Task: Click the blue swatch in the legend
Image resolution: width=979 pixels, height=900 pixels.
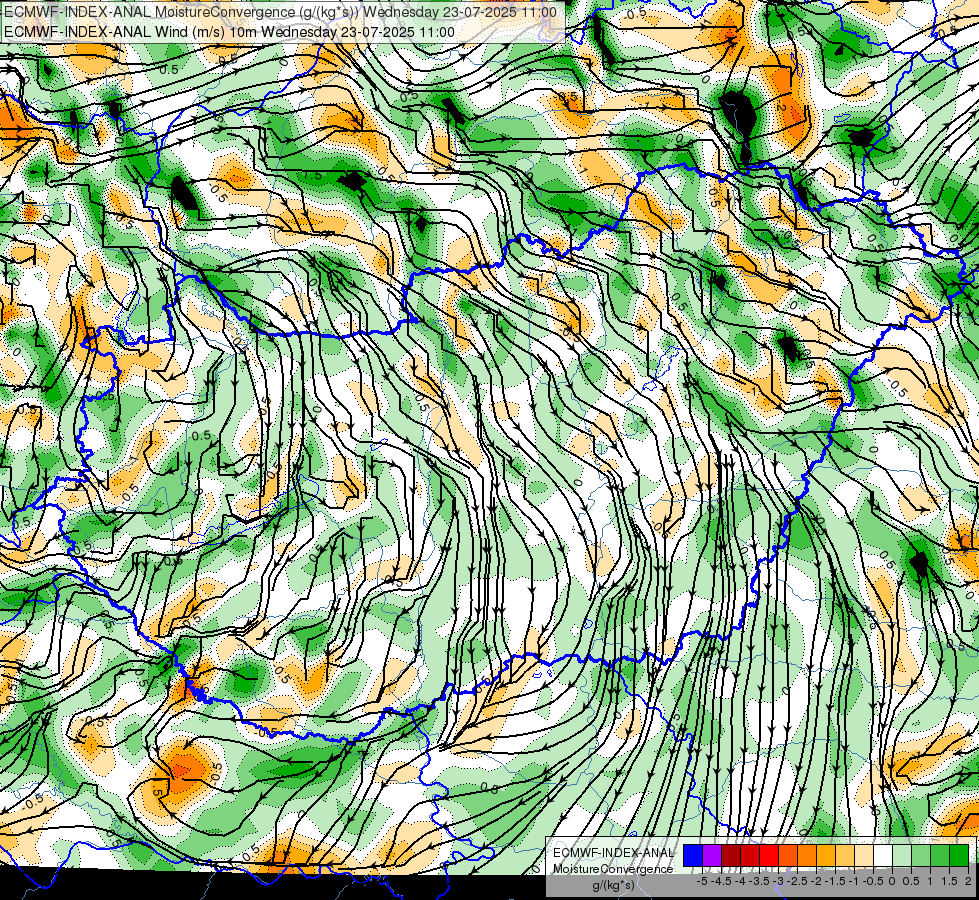Action: [693, 856]
